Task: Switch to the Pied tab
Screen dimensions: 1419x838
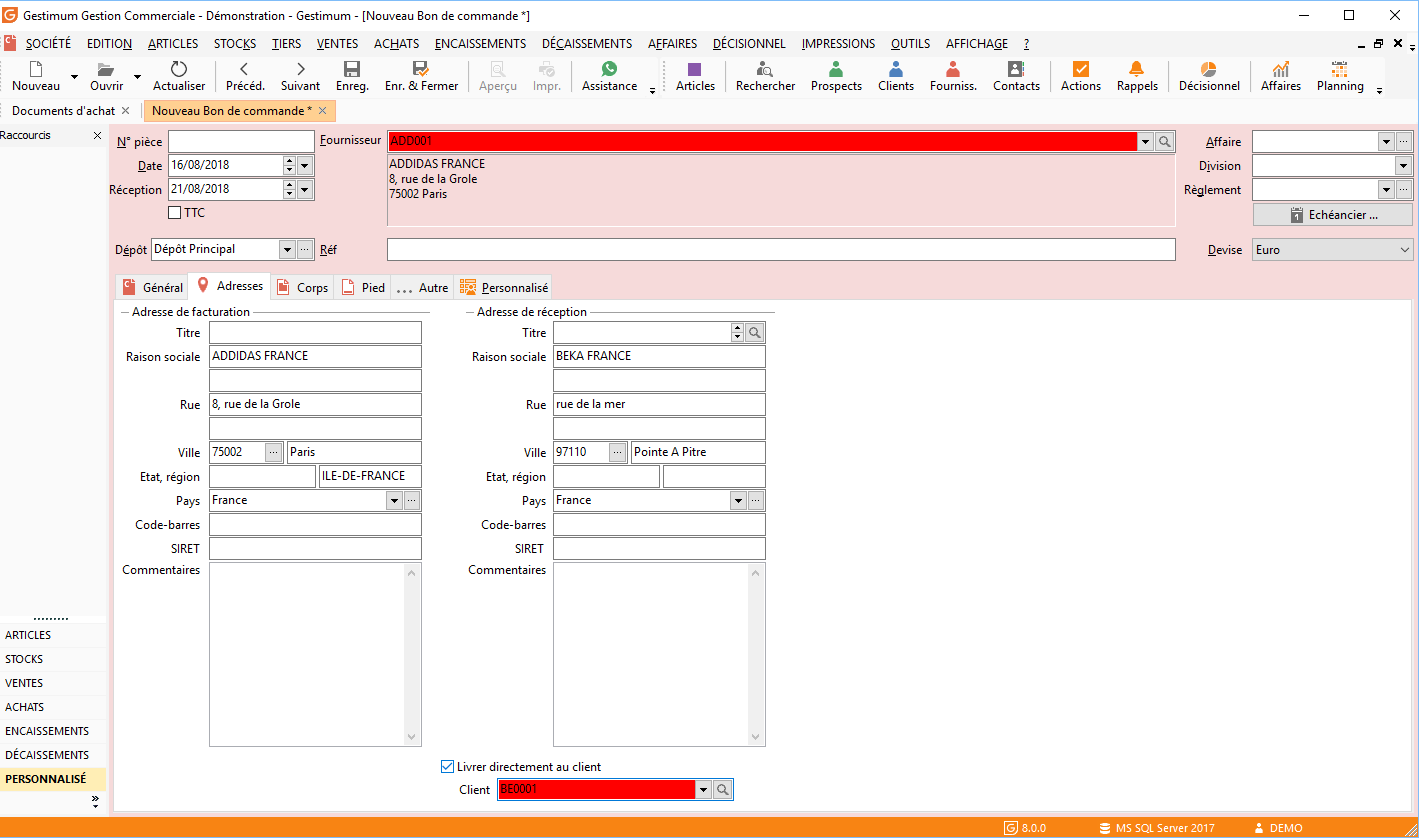Action: 363,287
